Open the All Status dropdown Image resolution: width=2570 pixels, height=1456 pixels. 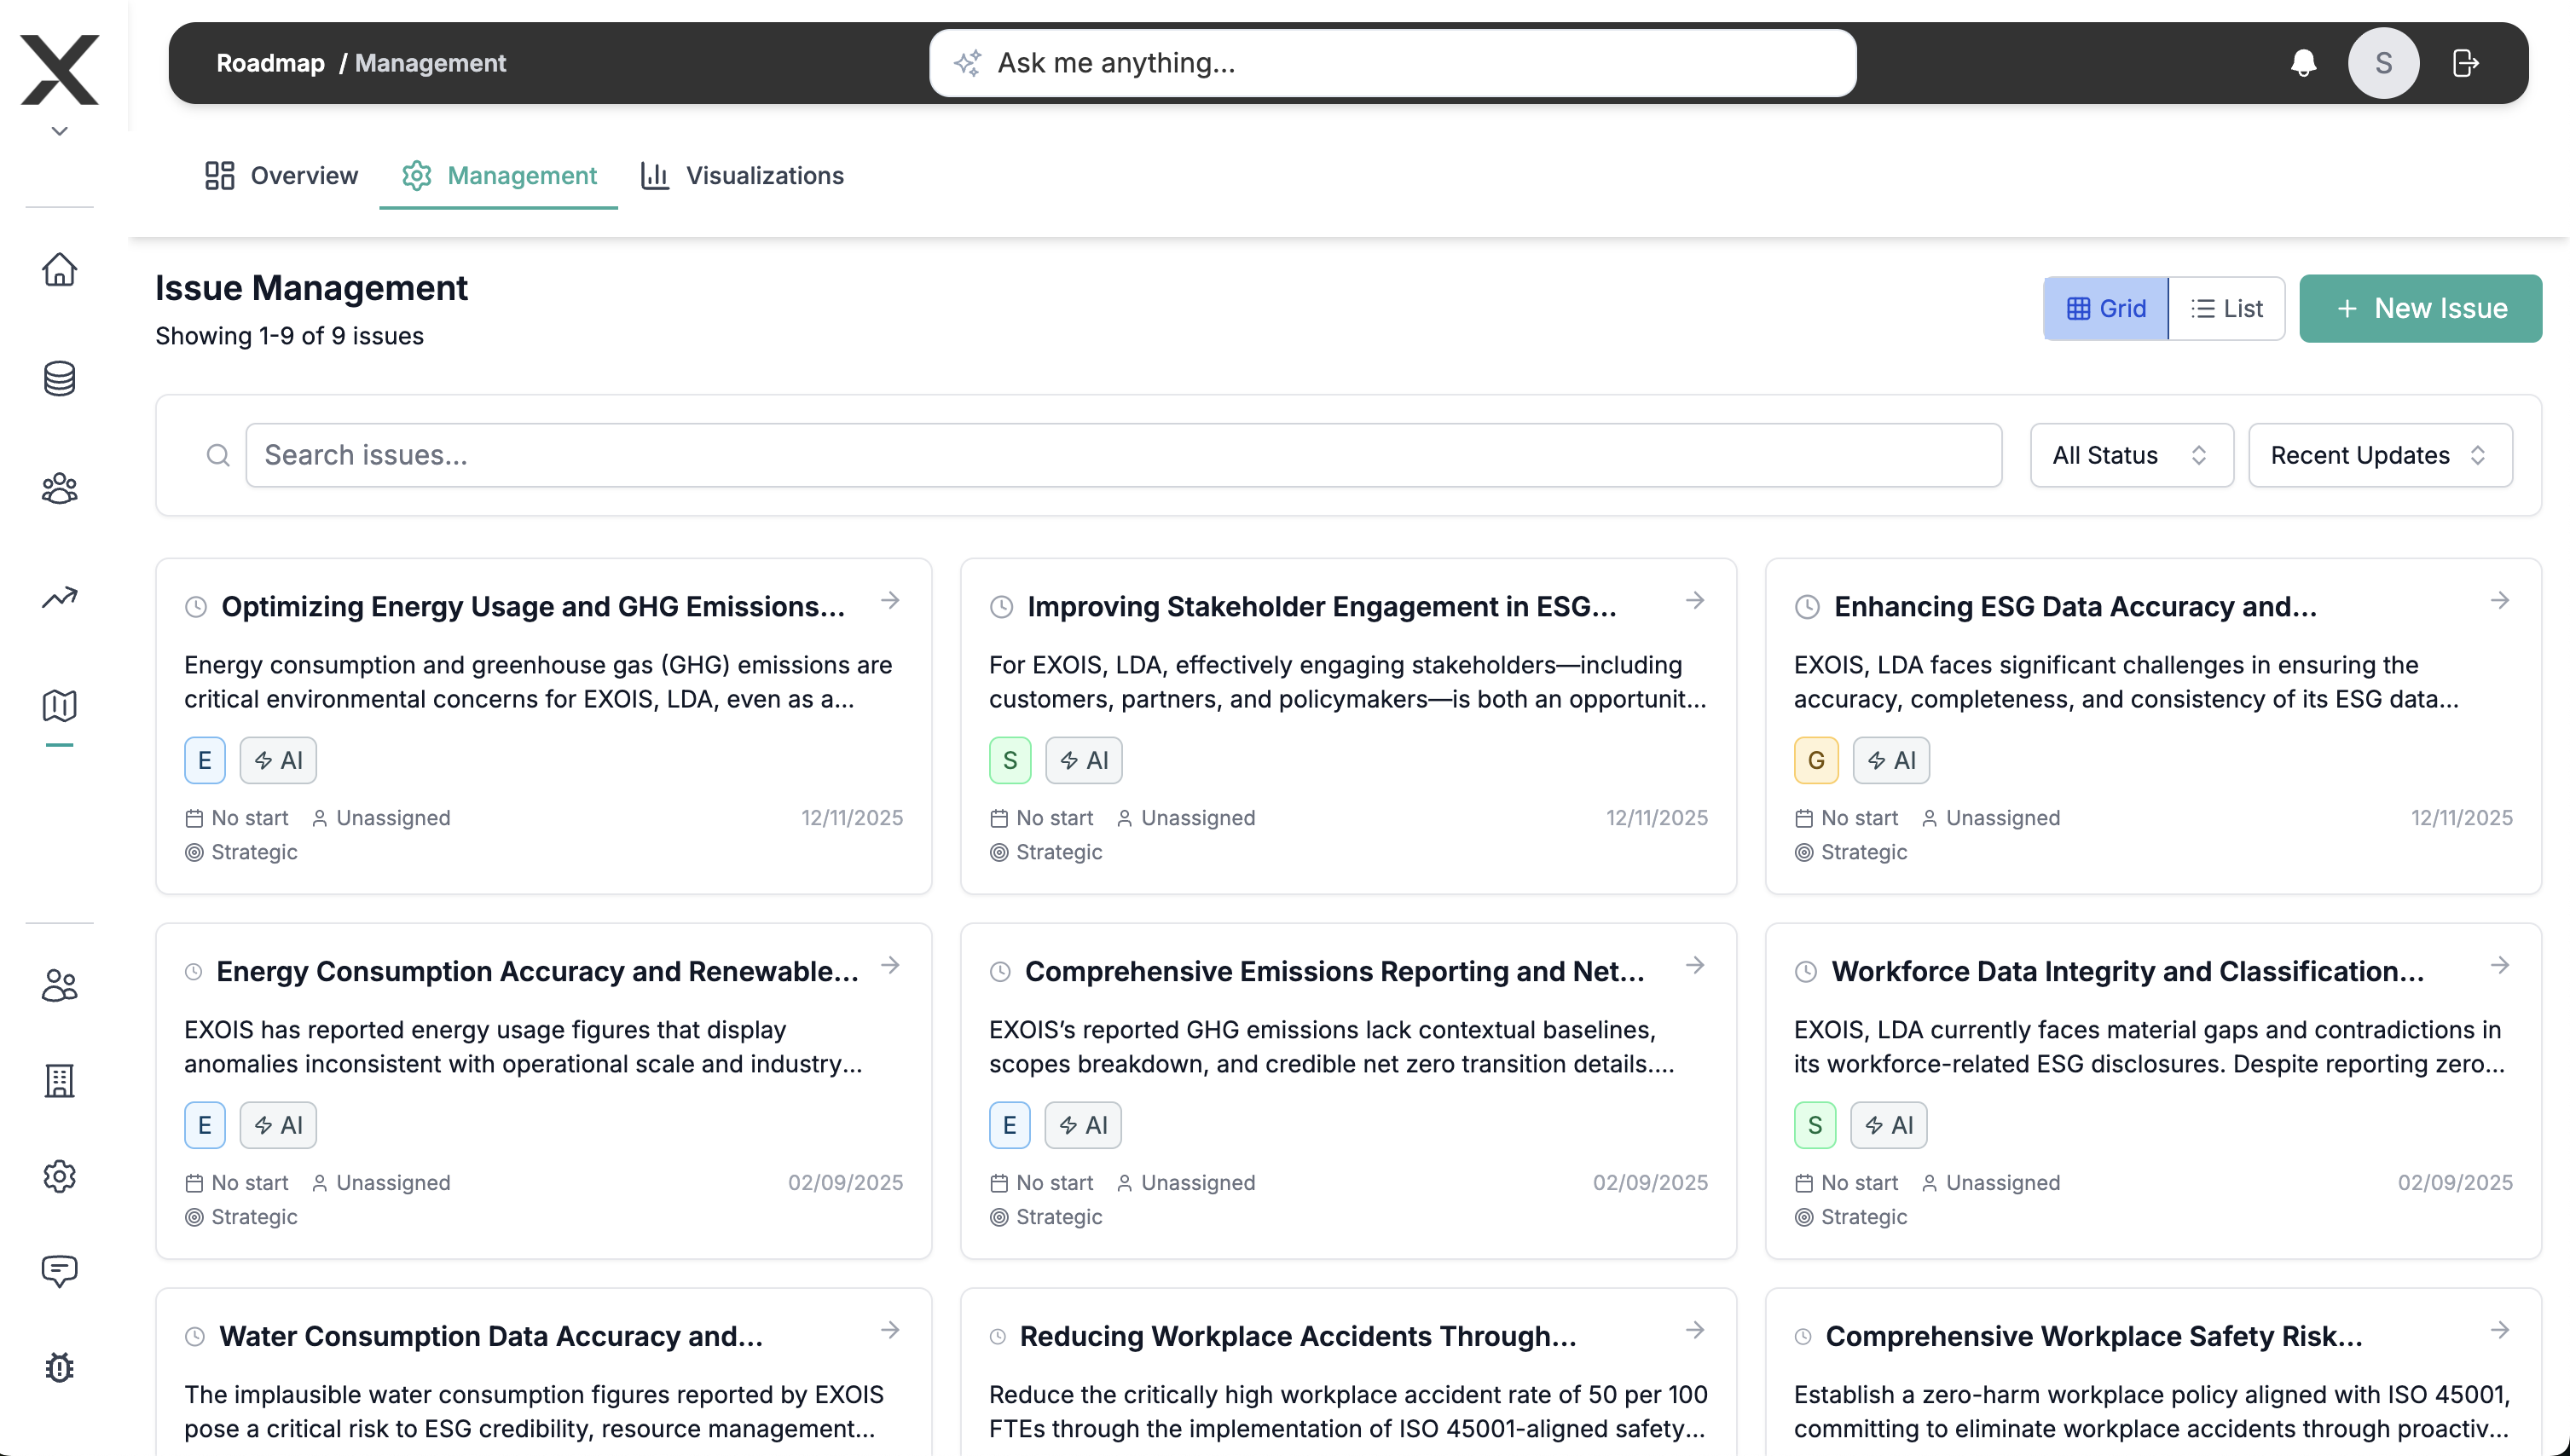2130,456
